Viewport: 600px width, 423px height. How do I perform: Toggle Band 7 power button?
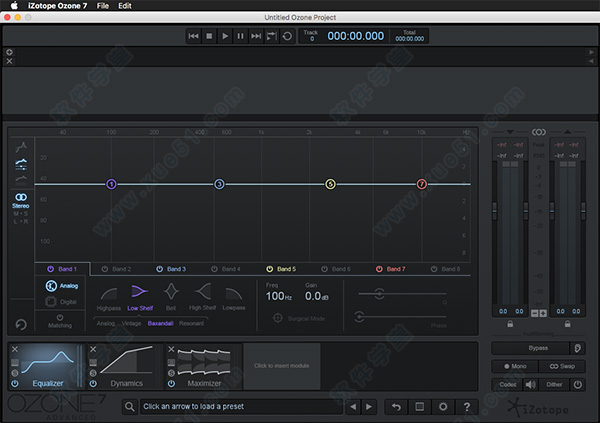pos(379,269)
